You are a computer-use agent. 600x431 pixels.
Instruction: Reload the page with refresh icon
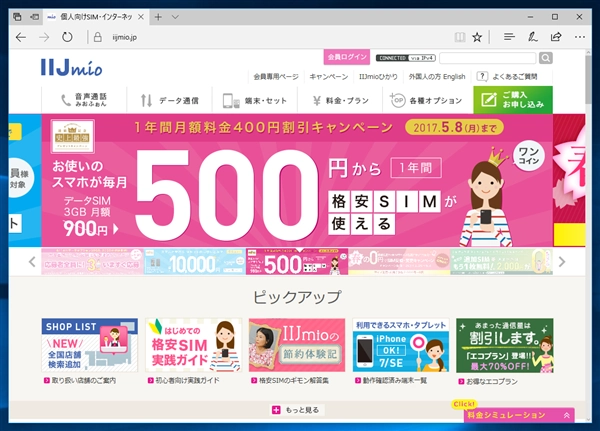point(67,37)
